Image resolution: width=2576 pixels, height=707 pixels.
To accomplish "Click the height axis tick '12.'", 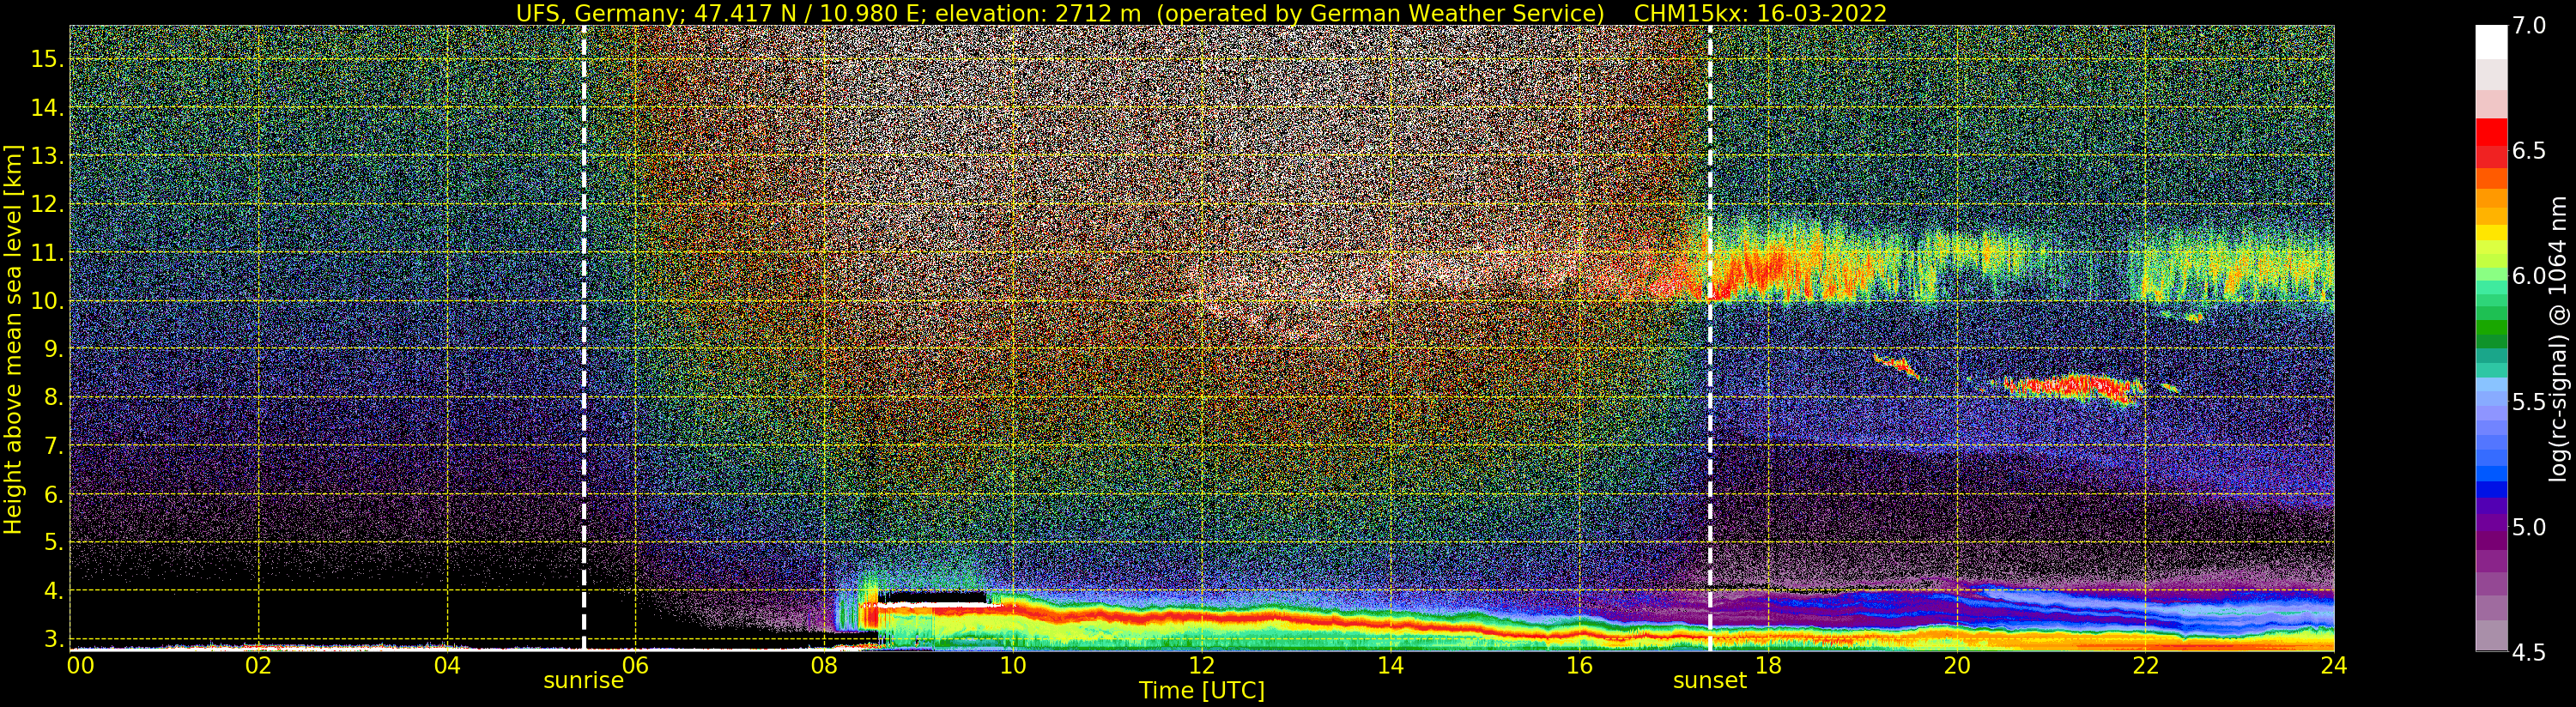I will point(47,204).
